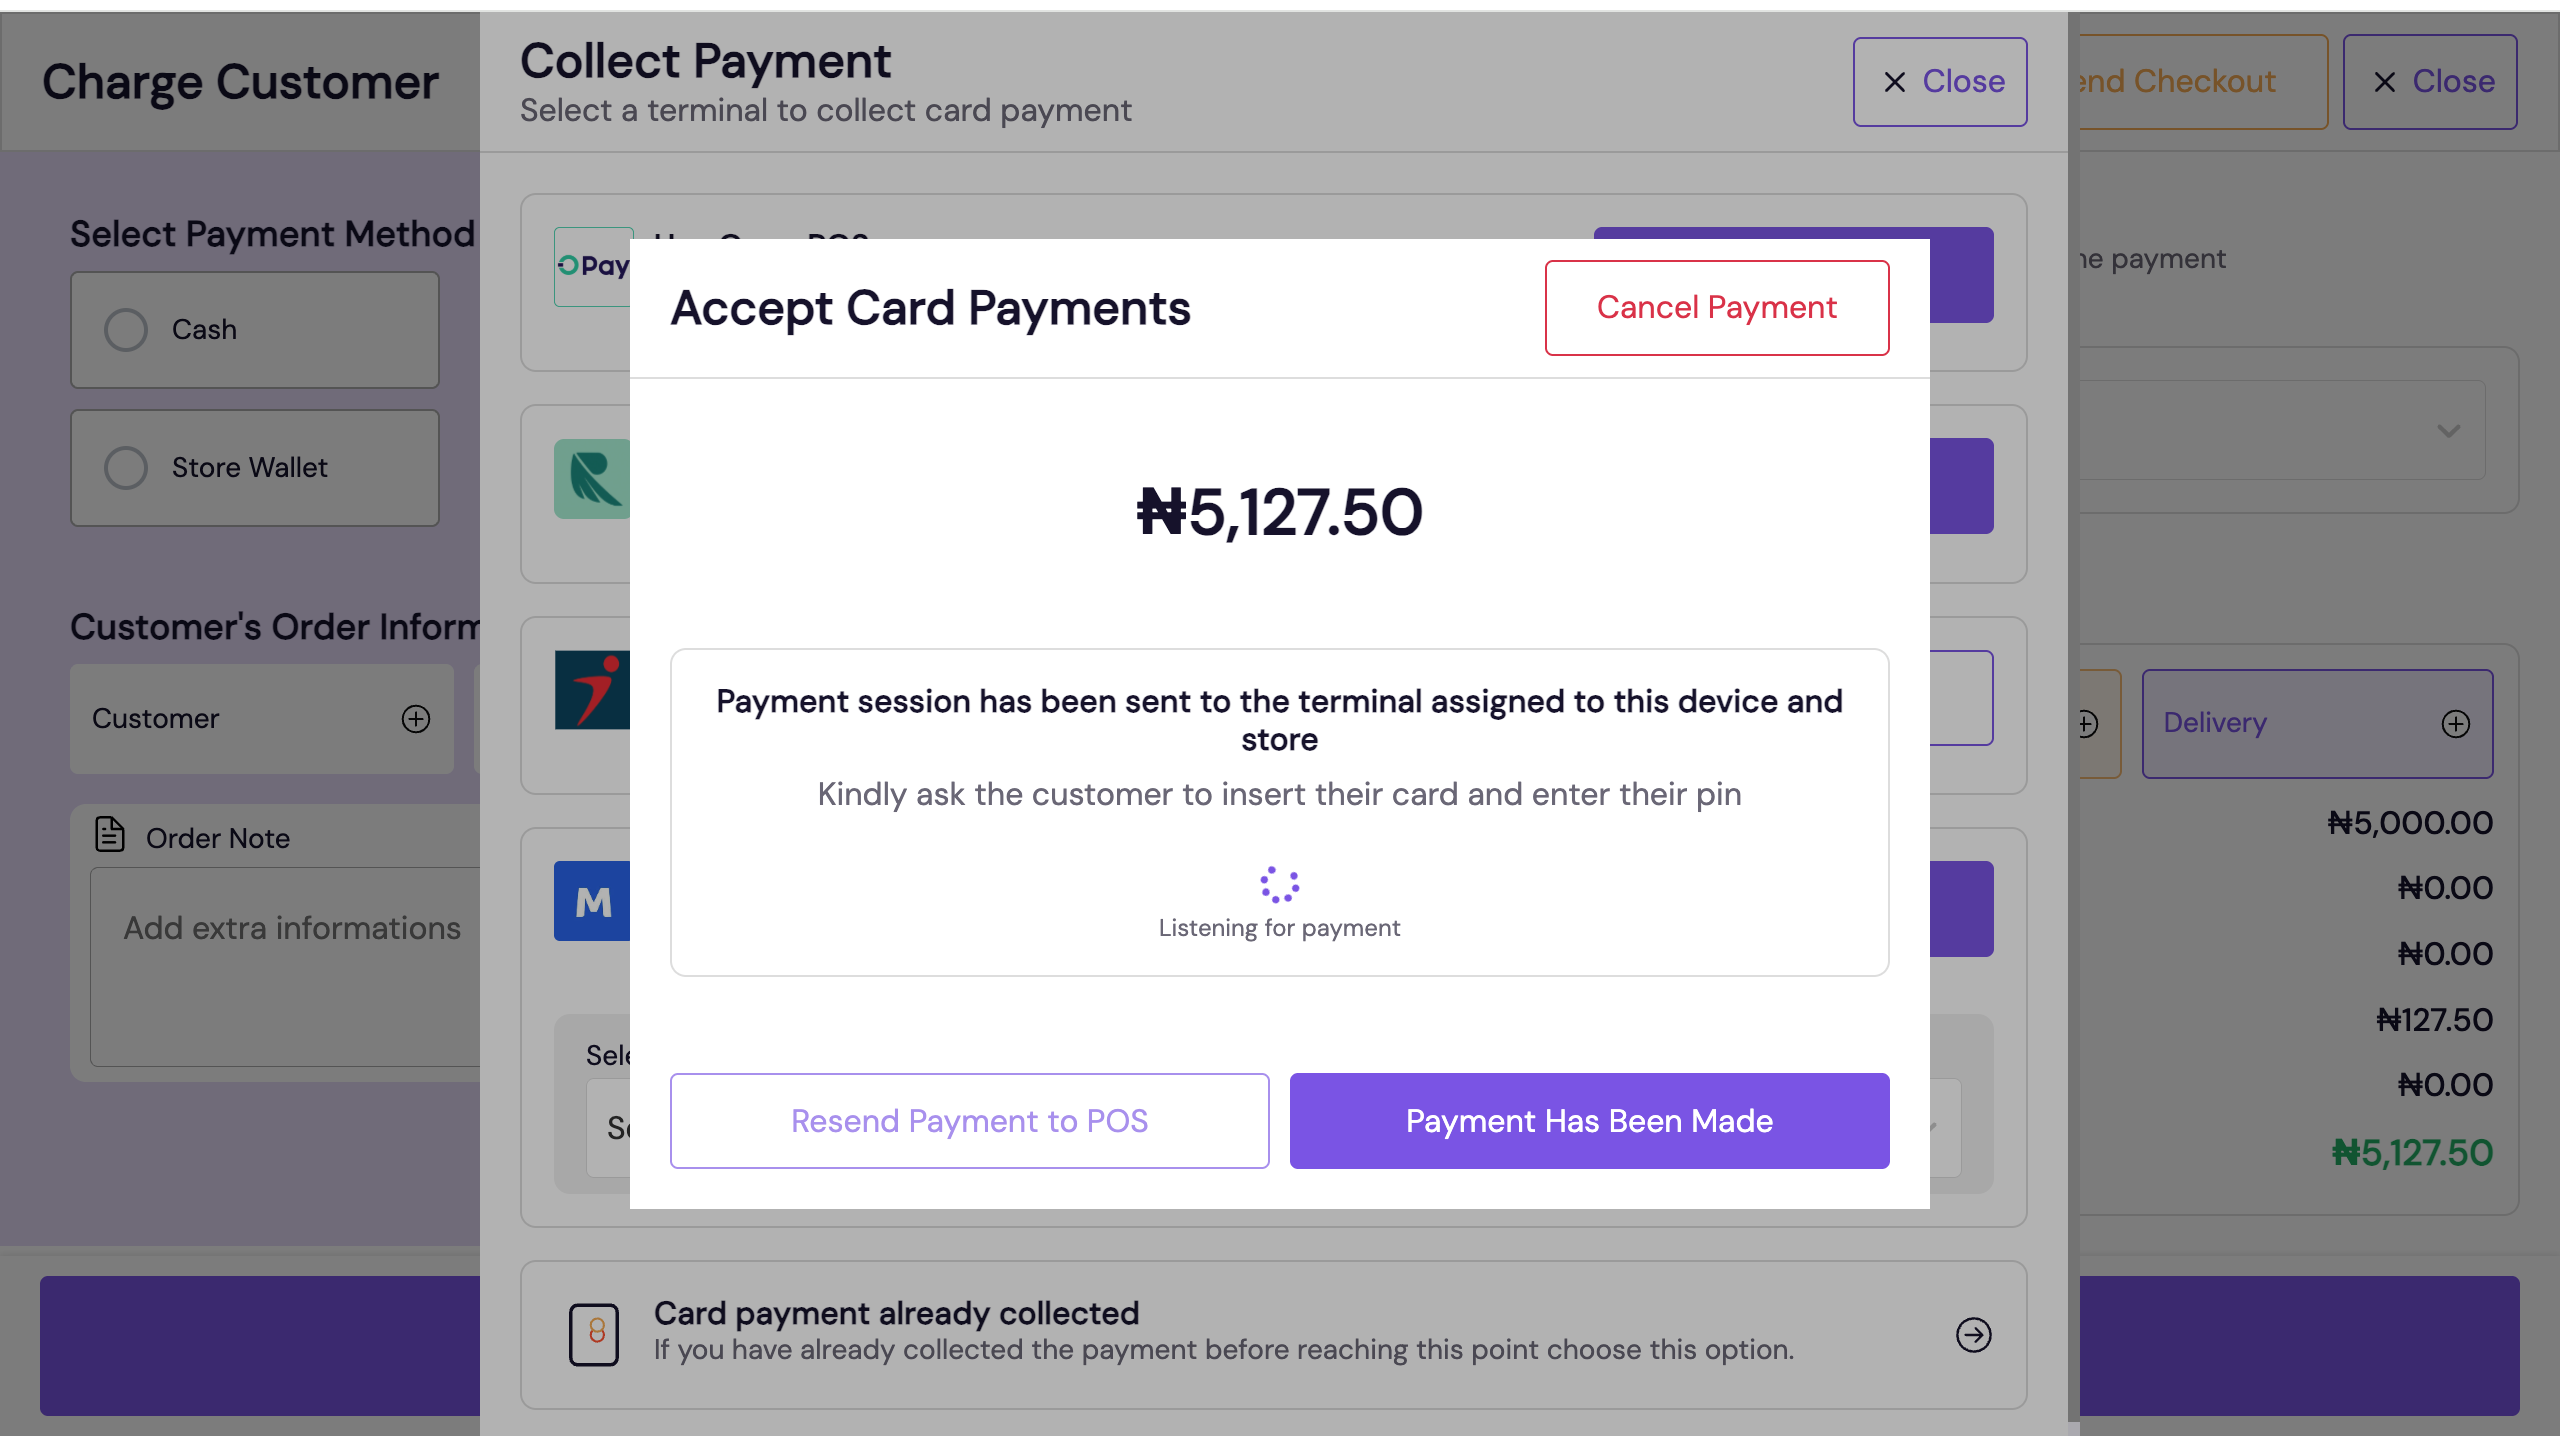The width and height of the screenshot is (2560, 1436).
Task: Click the OPay terminal logo icon
Action: (592, 266)
